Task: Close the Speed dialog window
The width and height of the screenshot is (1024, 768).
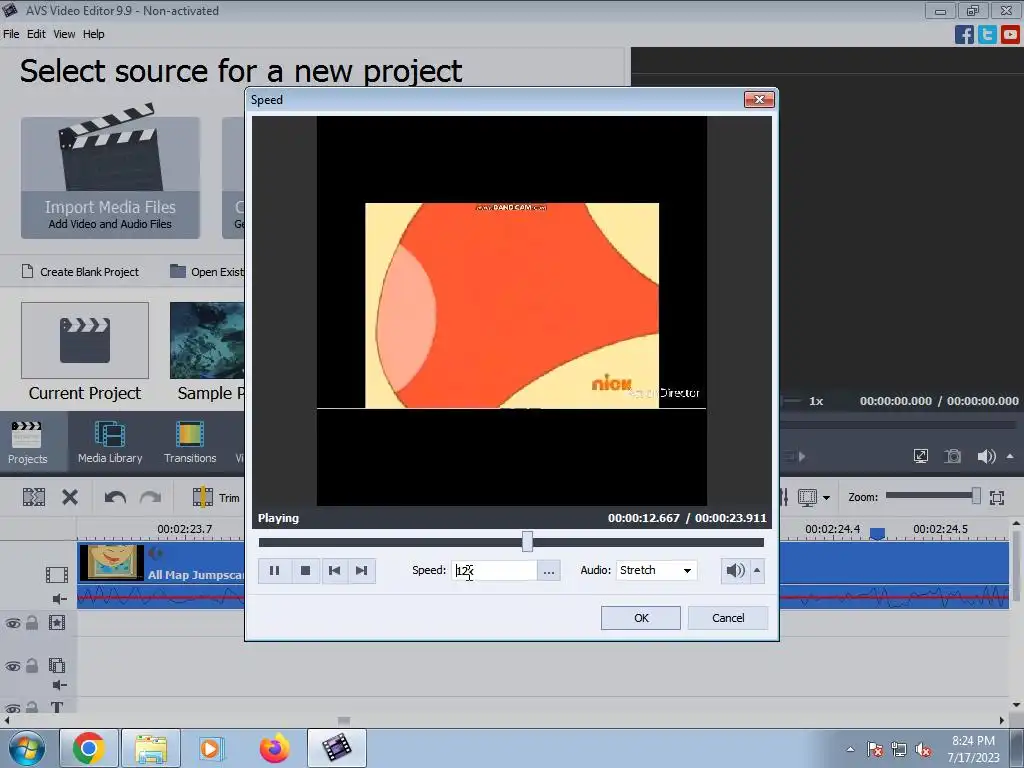Action: click(x=759, y=99)
